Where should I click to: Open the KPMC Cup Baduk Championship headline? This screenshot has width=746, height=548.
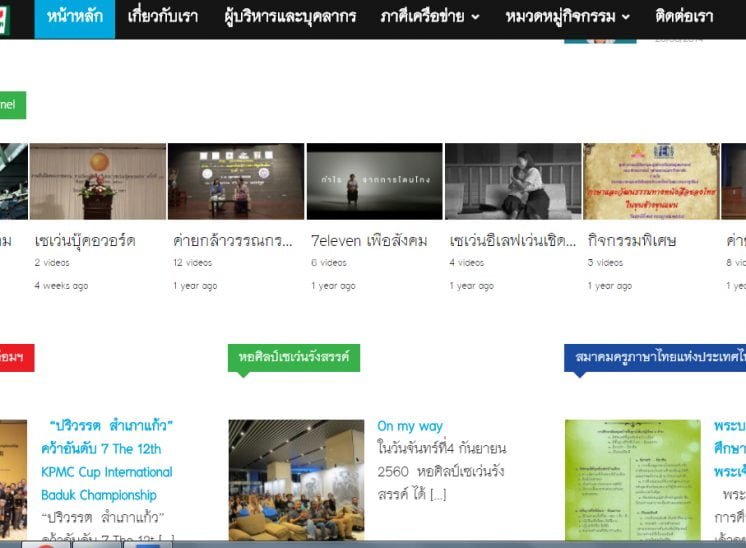click(x=107, y=460)
